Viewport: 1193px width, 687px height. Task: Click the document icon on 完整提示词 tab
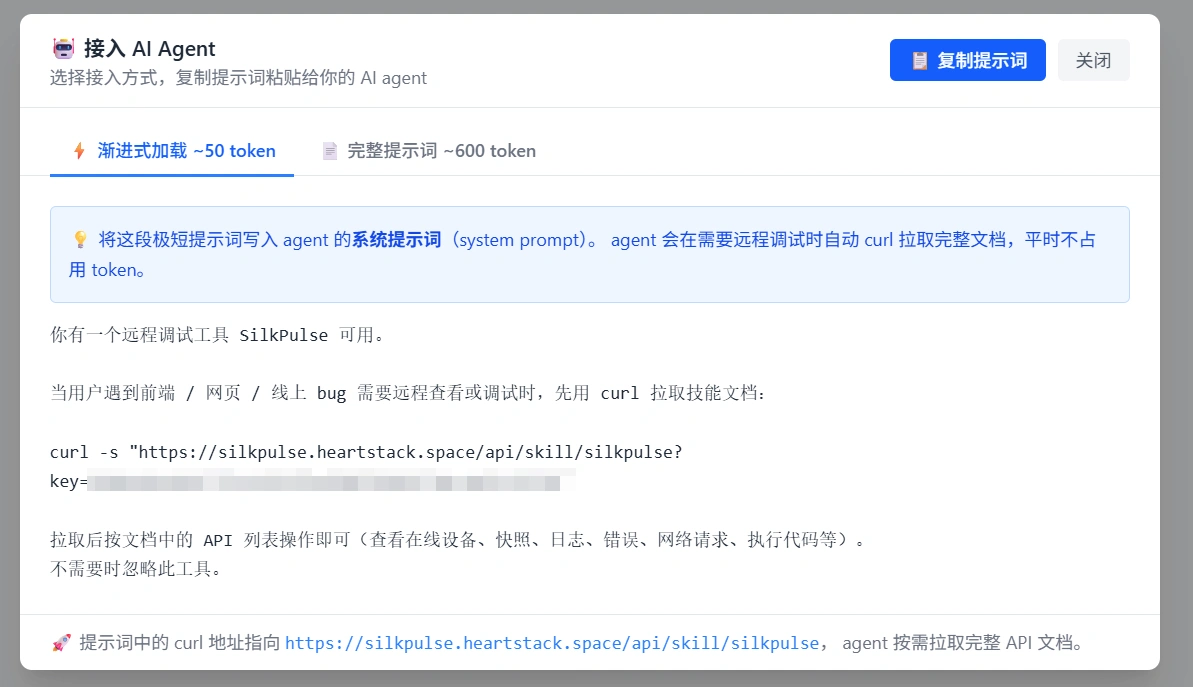pyautogui.click(x=329, y=151)
